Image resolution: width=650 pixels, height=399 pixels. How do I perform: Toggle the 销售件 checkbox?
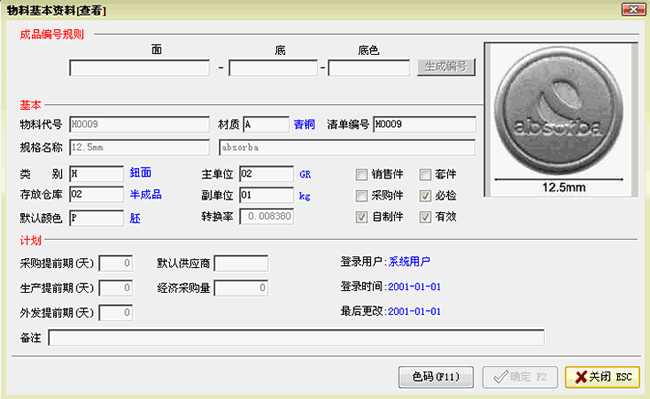361,174
